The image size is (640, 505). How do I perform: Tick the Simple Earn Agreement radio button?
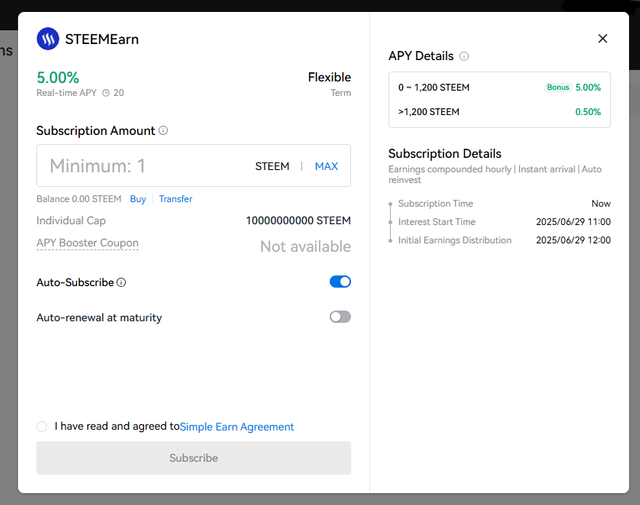pyautogui.click(x=42, y=427)
